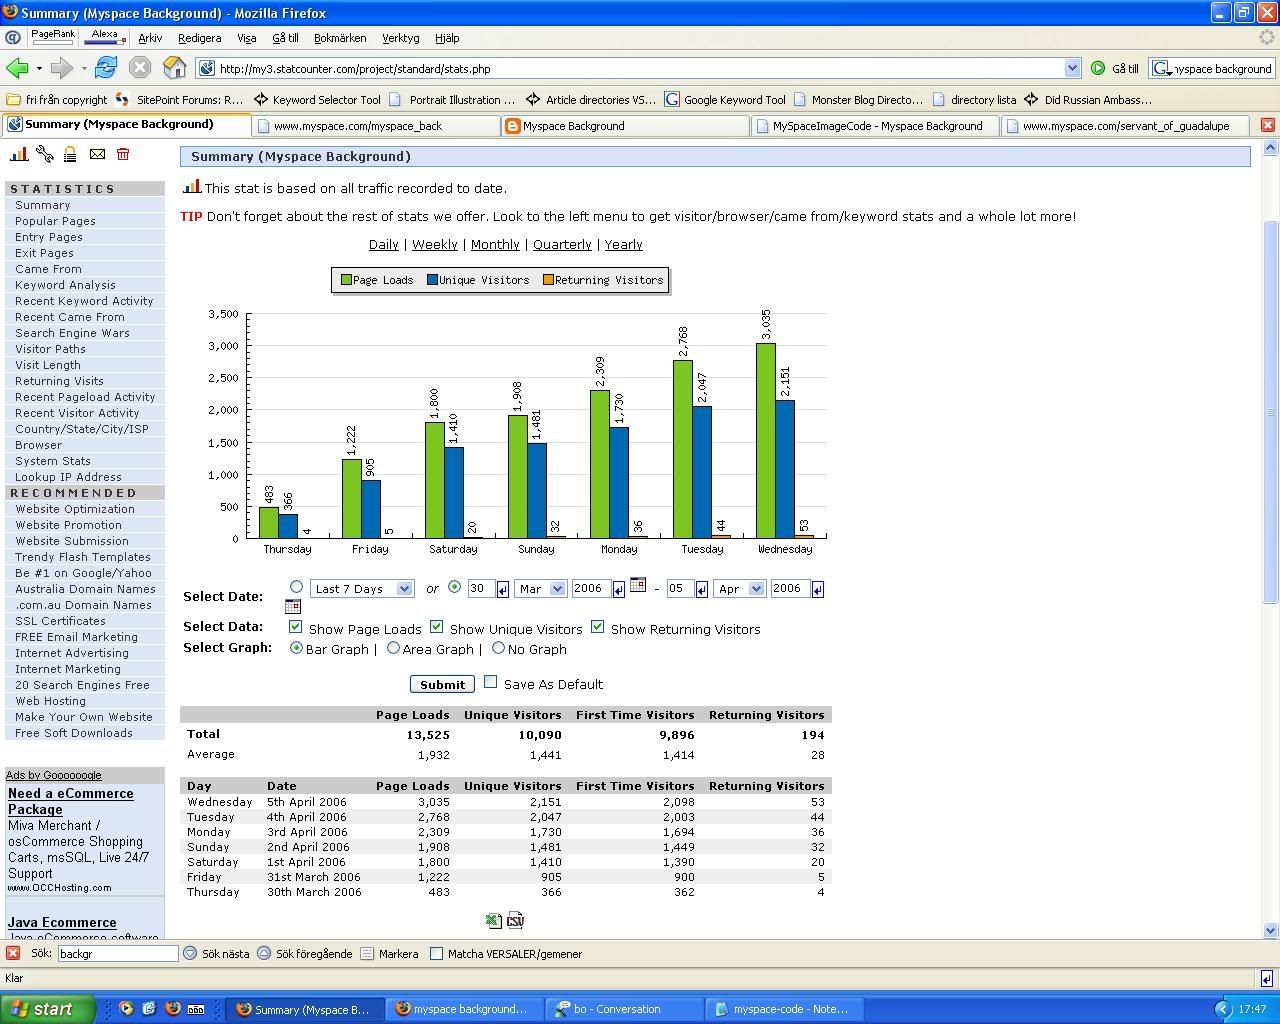Open the Last 7 Days dropdown

pyautogui.click(x=362, y=589)
